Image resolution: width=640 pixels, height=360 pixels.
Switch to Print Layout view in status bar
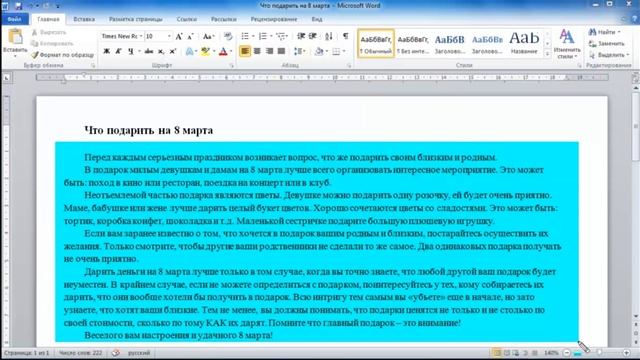click(497, 353)
